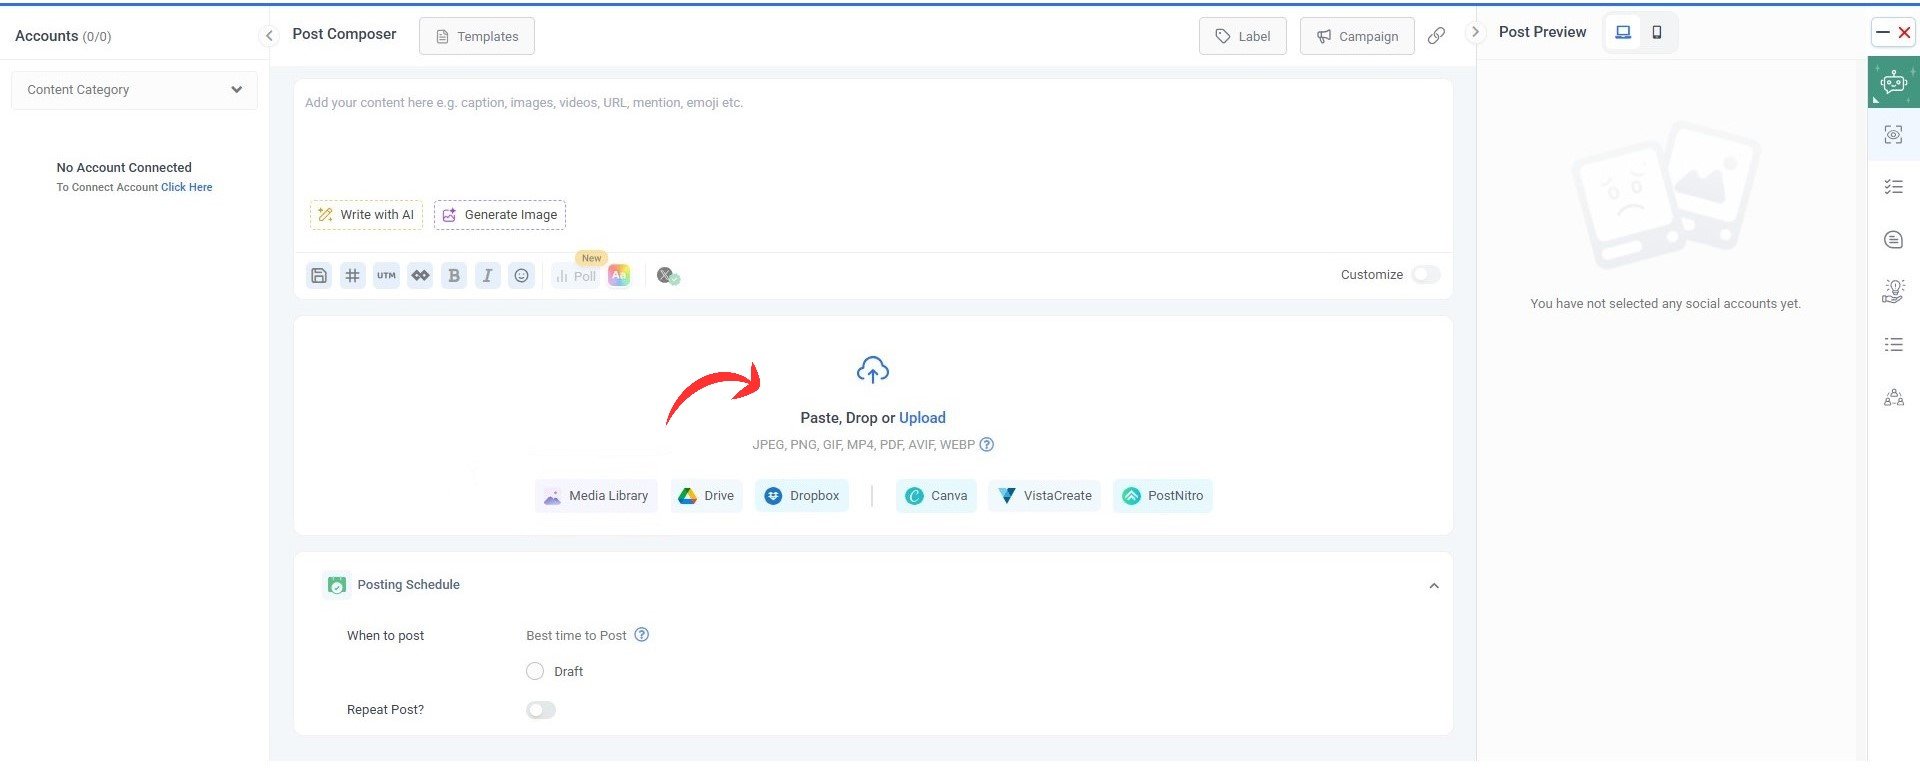Open the AI assistant robot icon
This screenshot has width=1920, height=768.
tap(1893, 83)
